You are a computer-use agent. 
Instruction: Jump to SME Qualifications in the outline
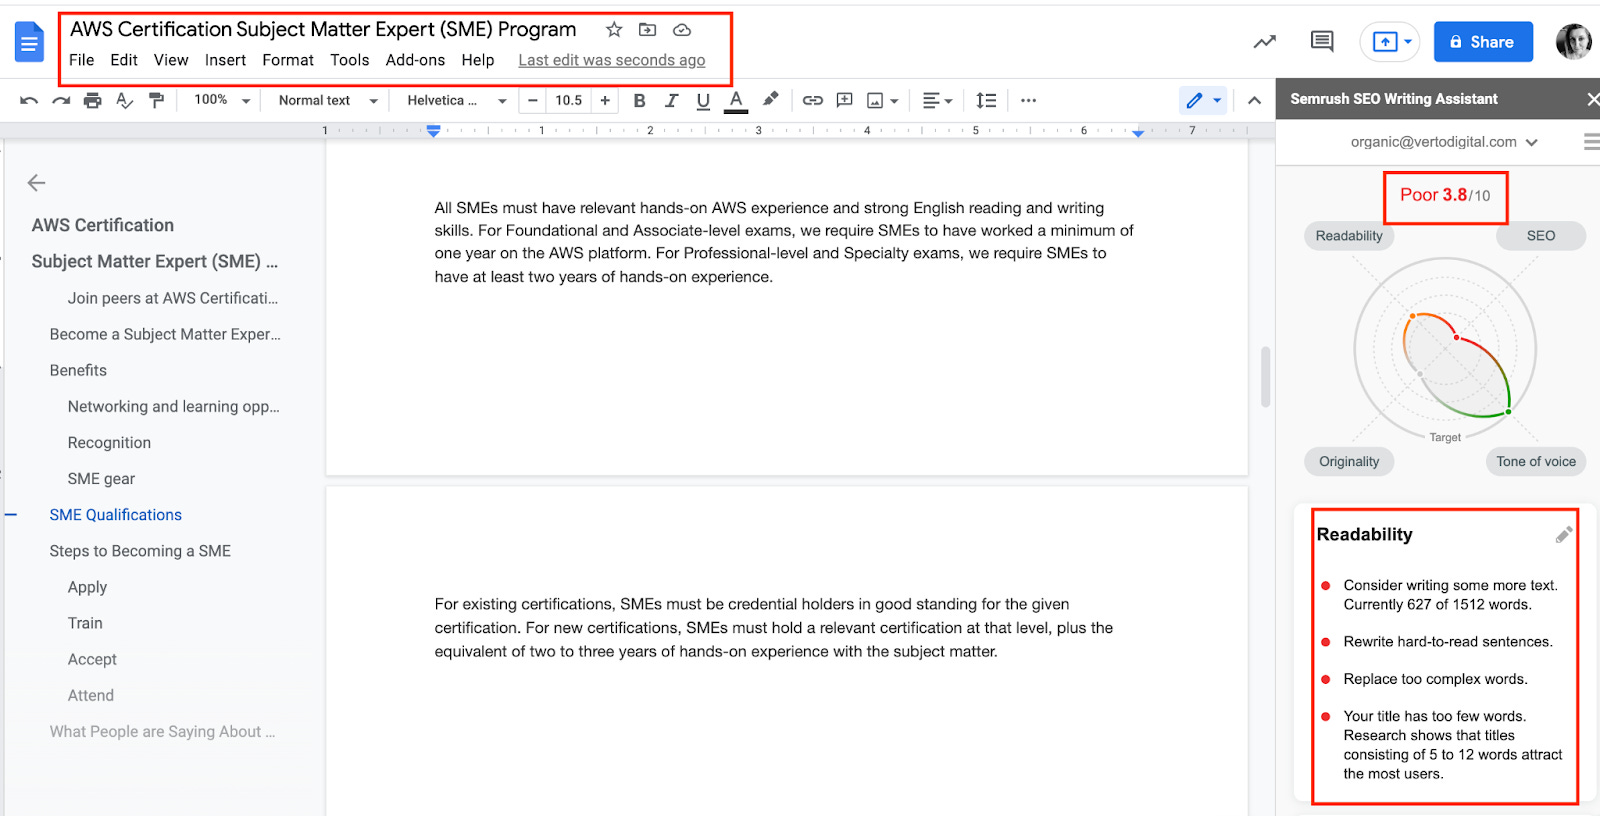(x=116, y=515)
